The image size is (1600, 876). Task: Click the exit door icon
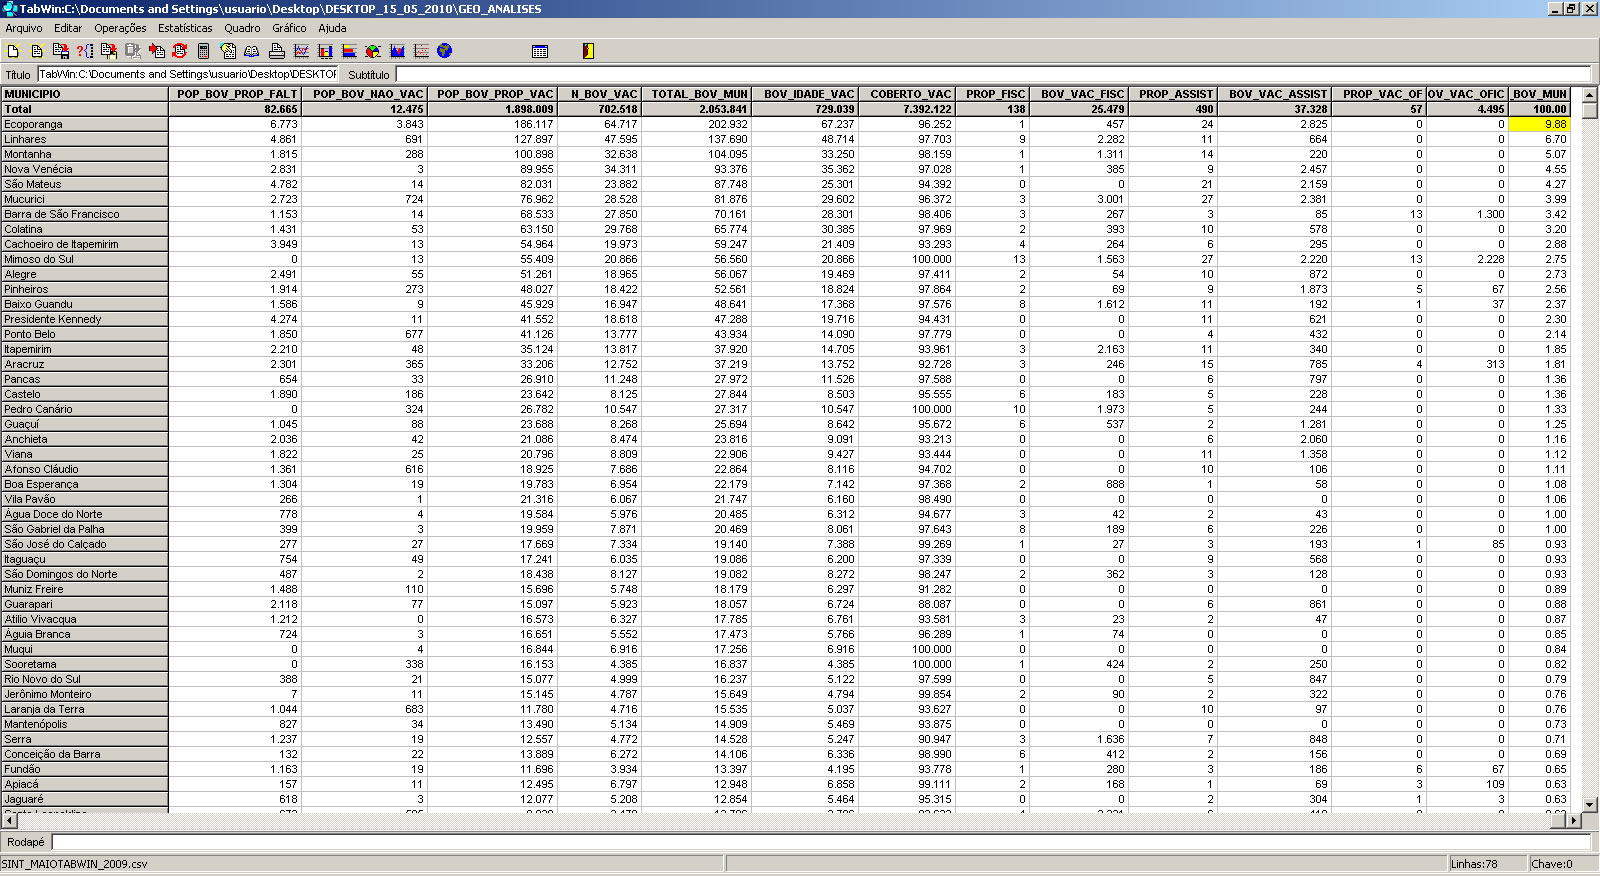tap(588, 51)
